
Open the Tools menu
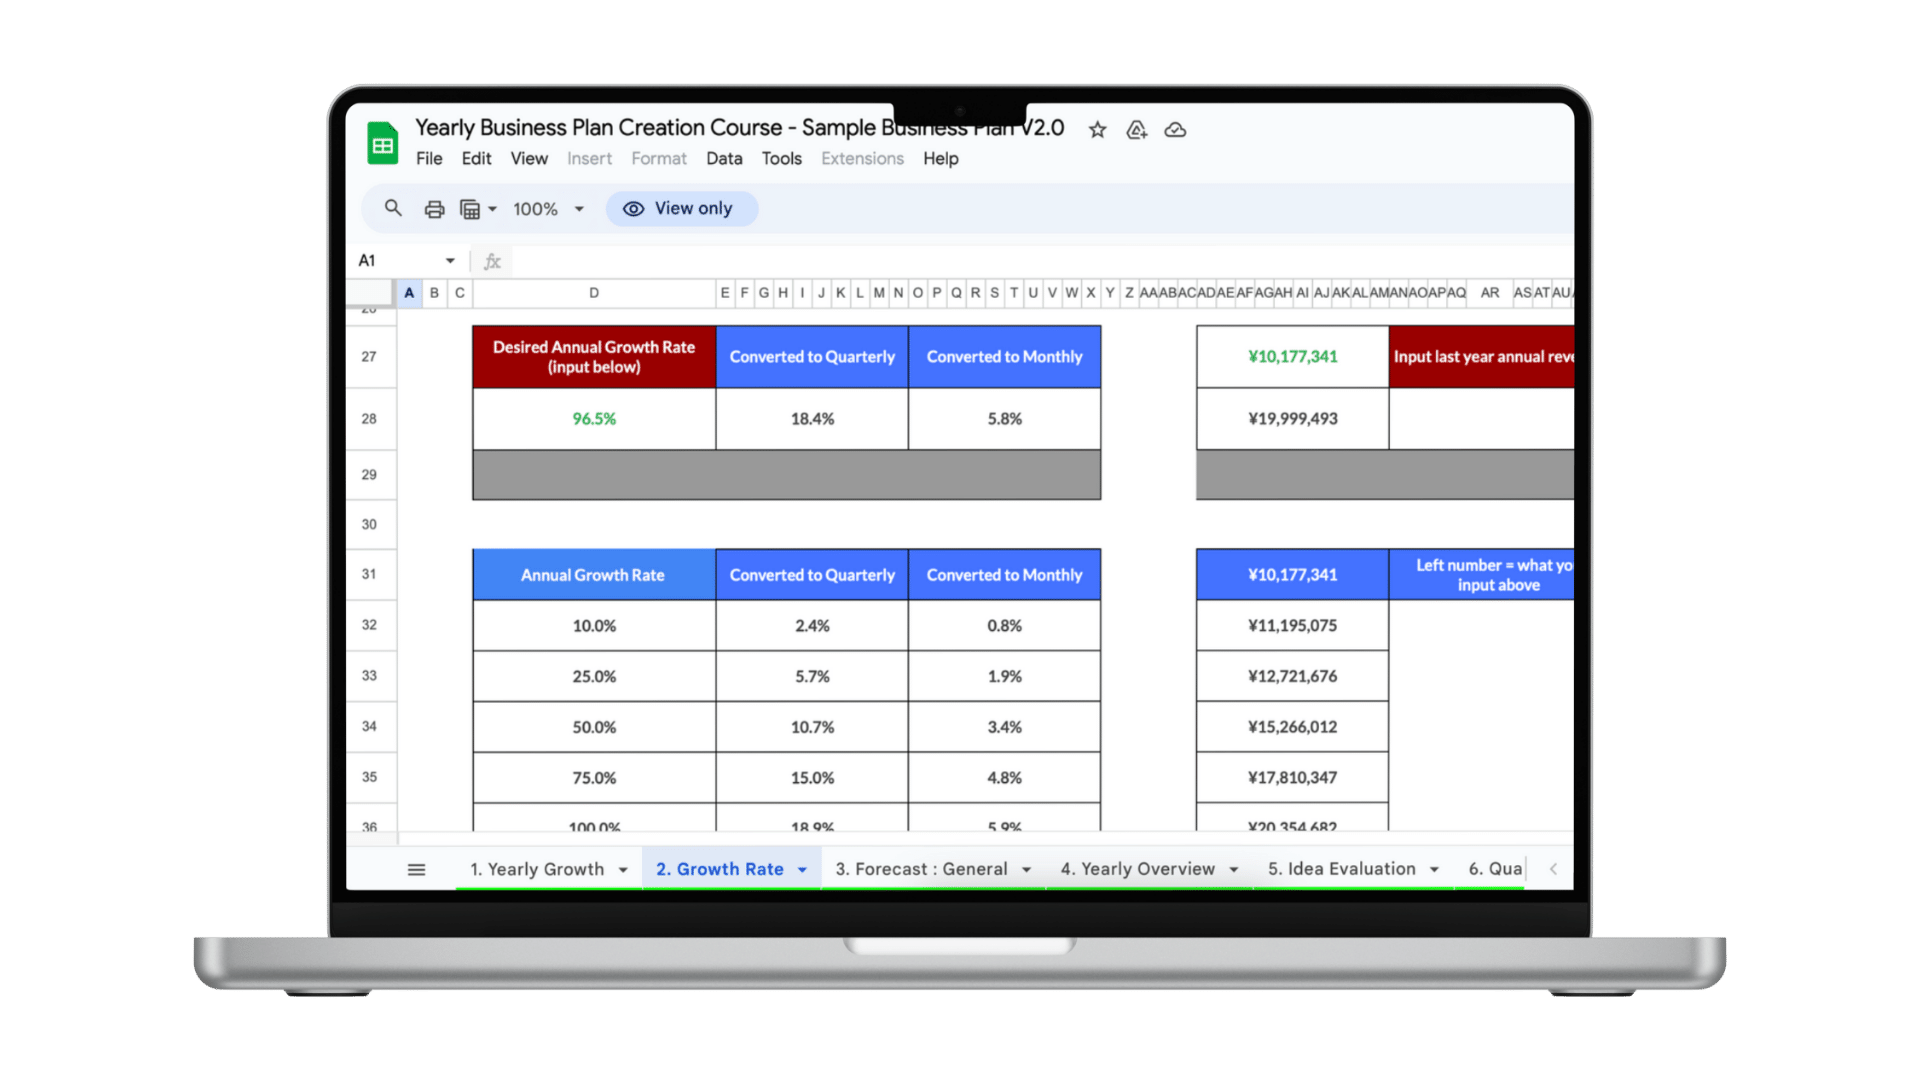(781, 158)
